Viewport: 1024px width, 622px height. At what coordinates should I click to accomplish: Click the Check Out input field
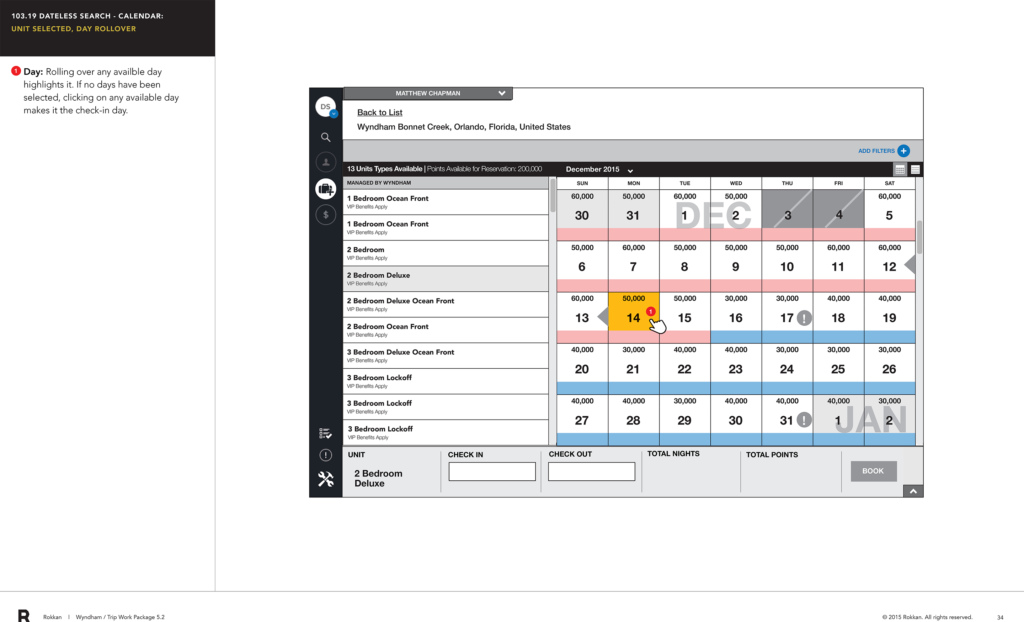click(591, 472)
